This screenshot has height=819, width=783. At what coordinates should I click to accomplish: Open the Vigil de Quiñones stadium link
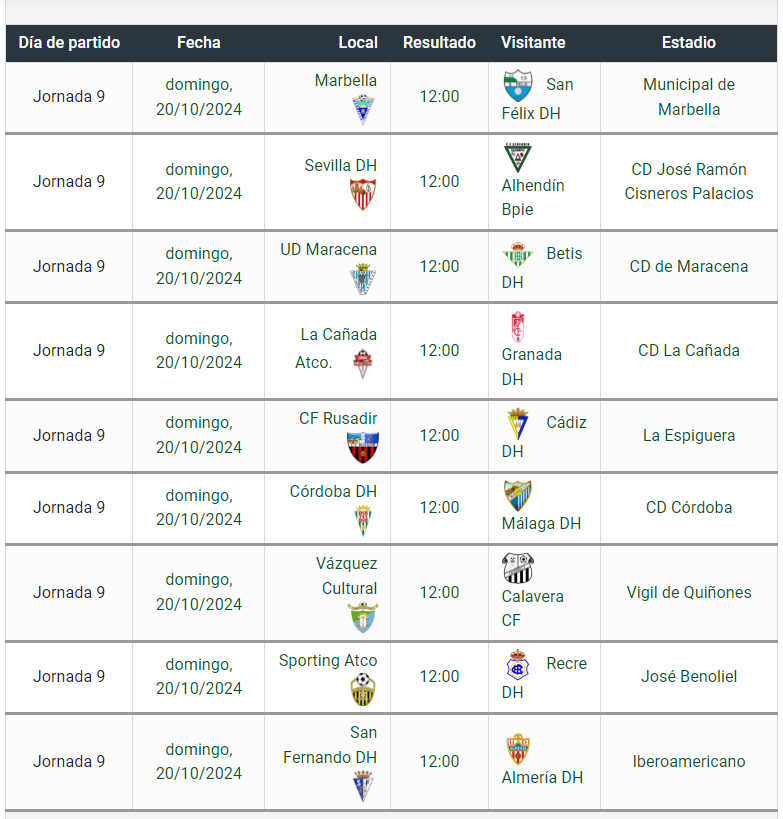pos(688,592)
